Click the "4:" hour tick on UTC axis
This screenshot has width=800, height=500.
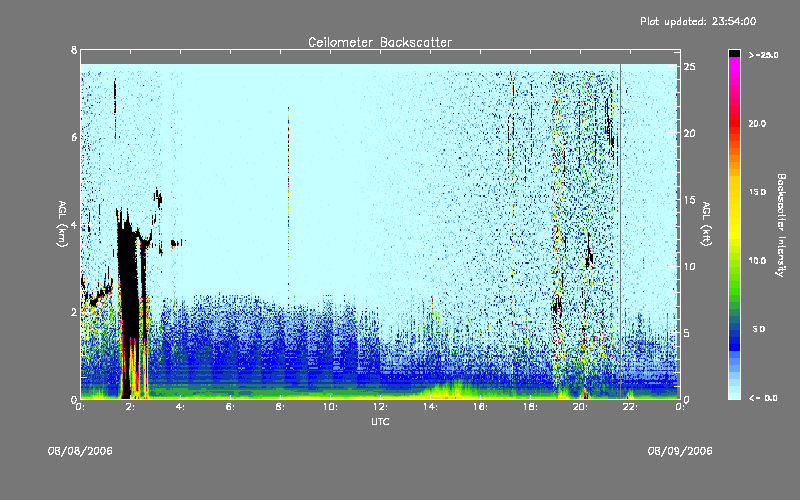click(x=181, y=407)
